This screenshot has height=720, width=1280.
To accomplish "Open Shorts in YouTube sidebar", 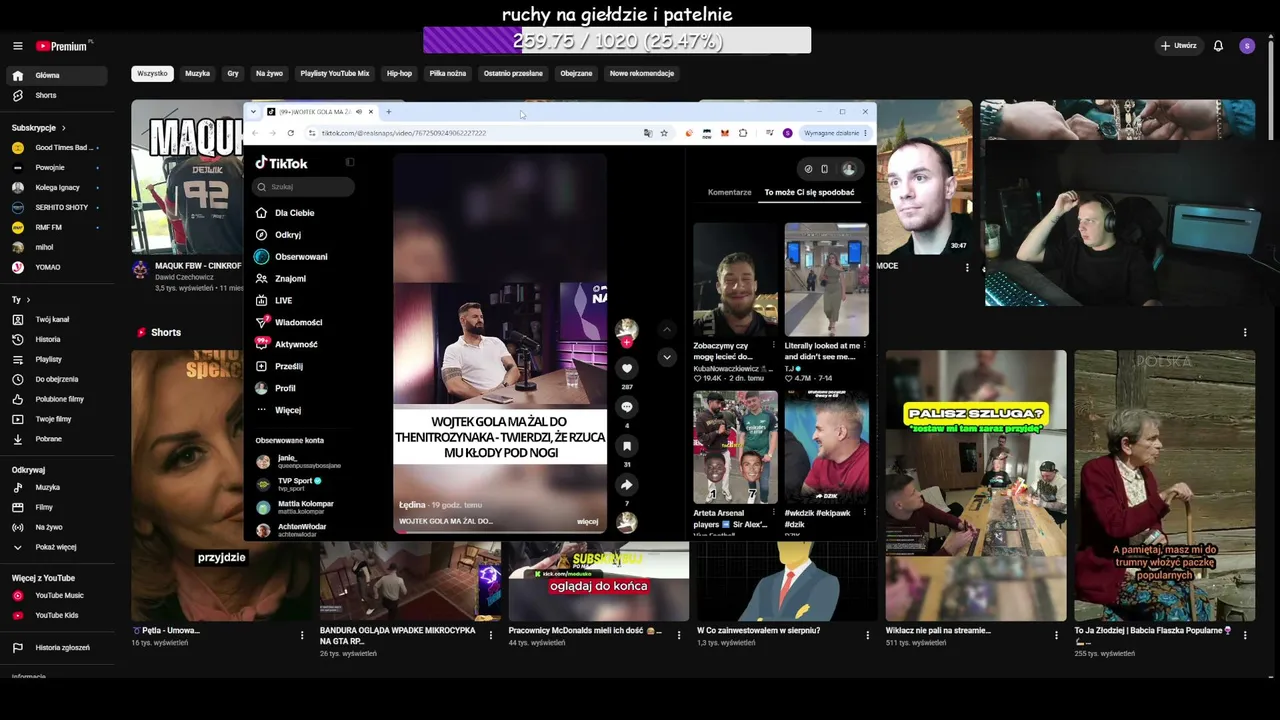I will click(x=56, y=95).
